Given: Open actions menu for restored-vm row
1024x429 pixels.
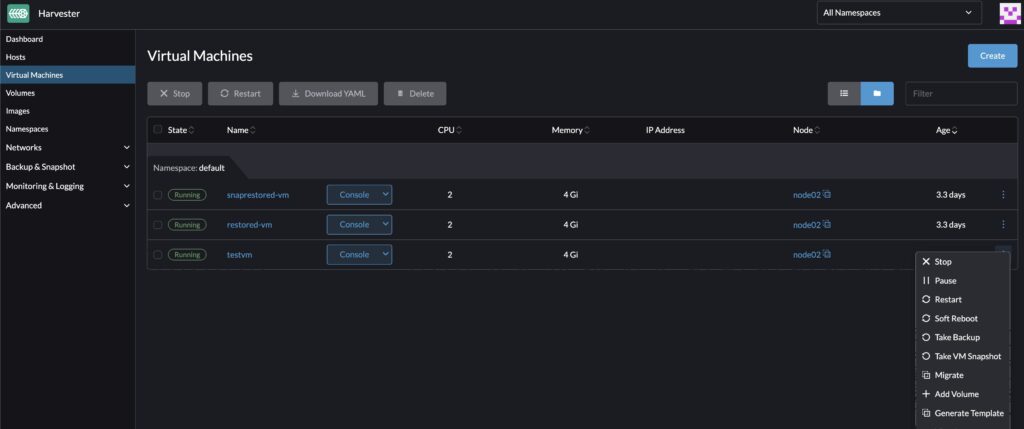Looking at the screenshot, I should 1003,225.
